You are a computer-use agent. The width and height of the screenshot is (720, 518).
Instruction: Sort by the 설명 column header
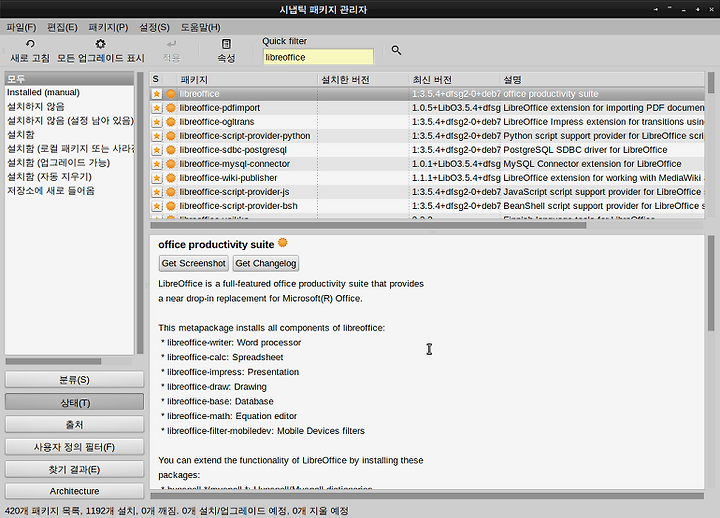click(x=602, y=79)
